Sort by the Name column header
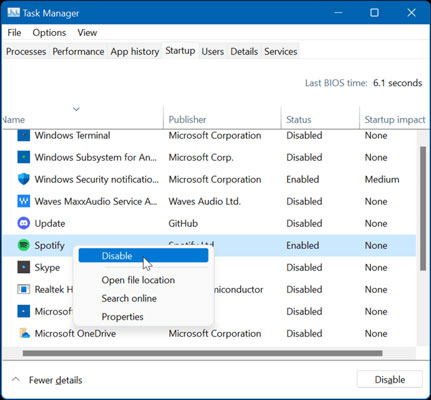 click(x=83, y=119)
